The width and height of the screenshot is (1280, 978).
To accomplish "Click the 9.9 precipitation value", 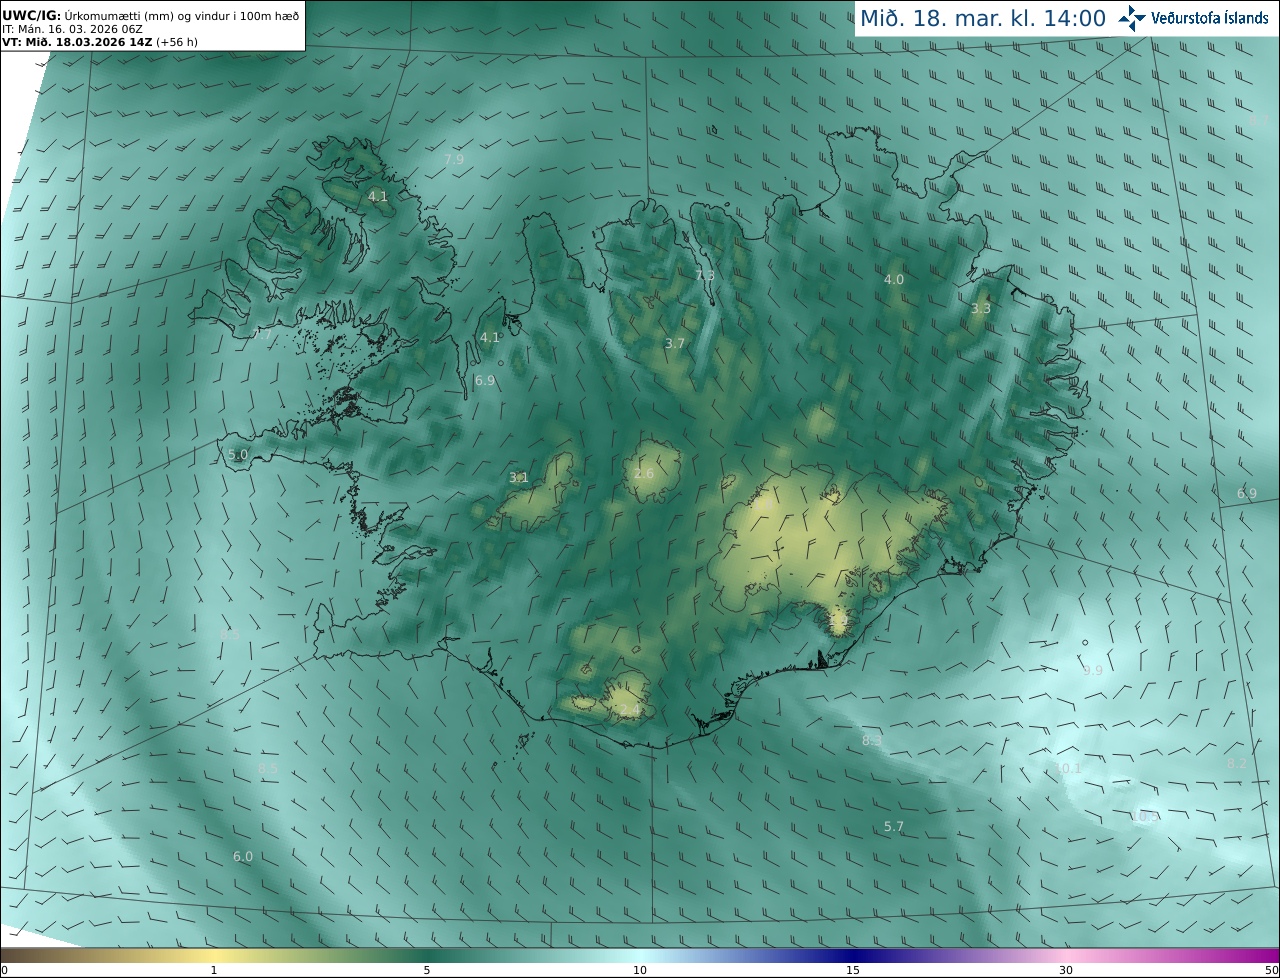I will coord(1093,670).
